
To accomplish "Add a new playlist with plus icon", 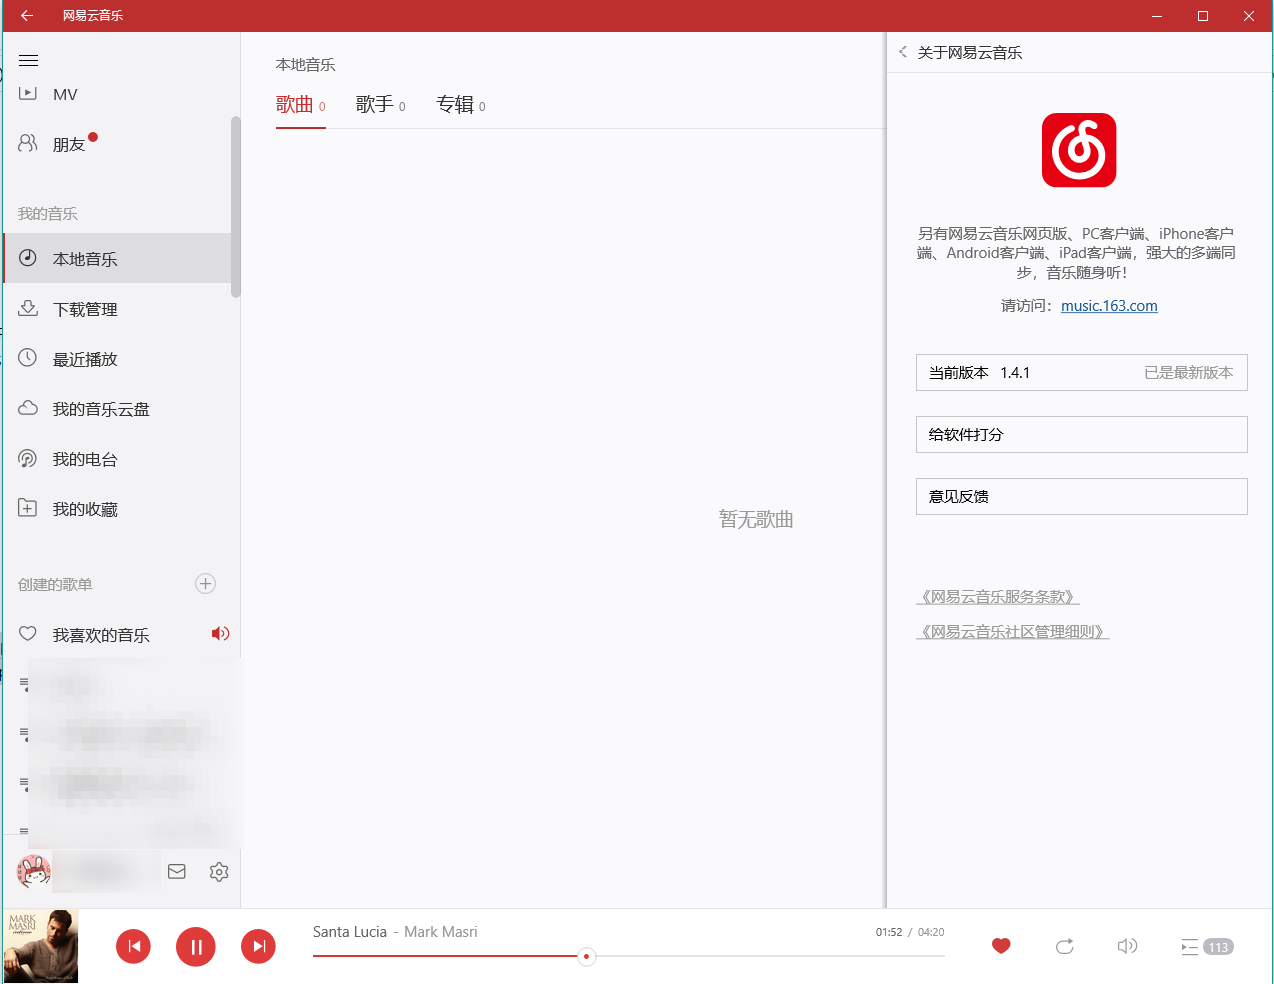I will coord(205,584).
